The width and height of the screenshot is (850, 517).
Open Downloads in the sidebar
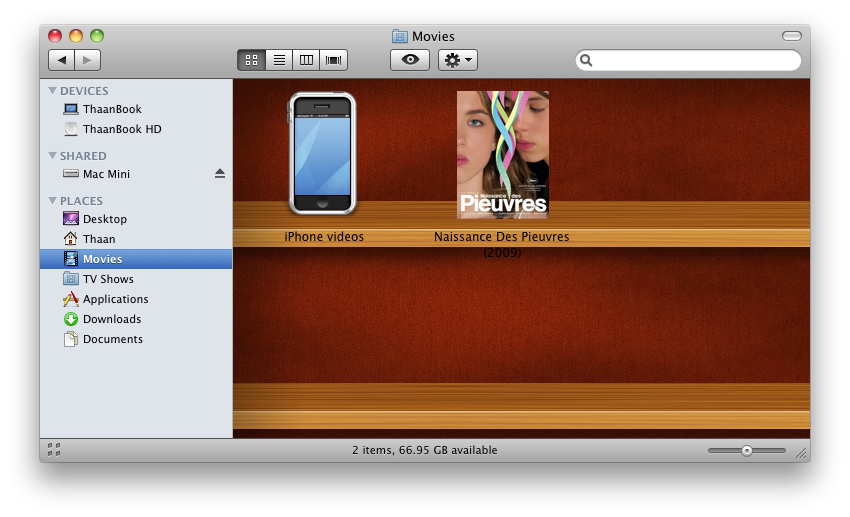coord(136,319)
